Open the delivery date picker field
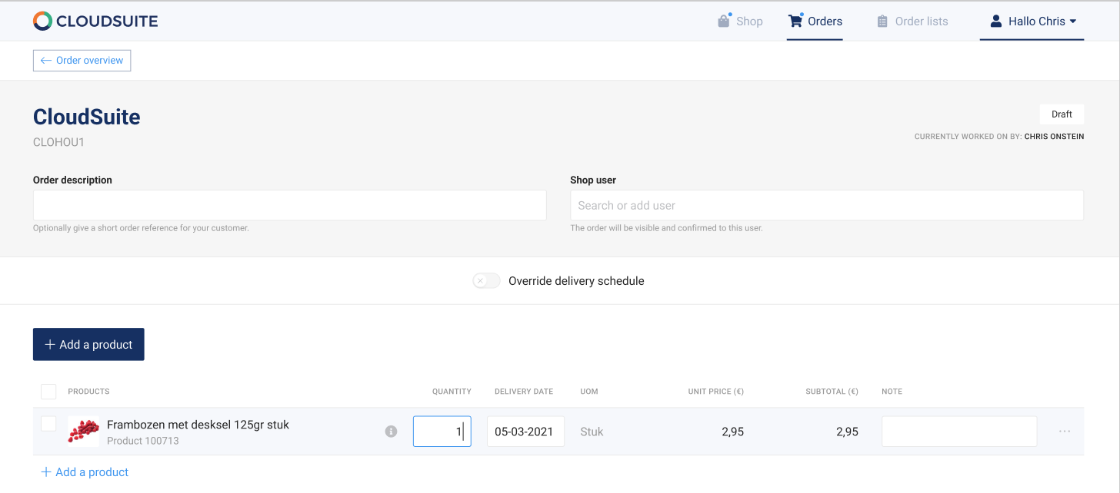The height and width of the screenshot is (493, 1120). pyautogui.click(x=526, y=432)
